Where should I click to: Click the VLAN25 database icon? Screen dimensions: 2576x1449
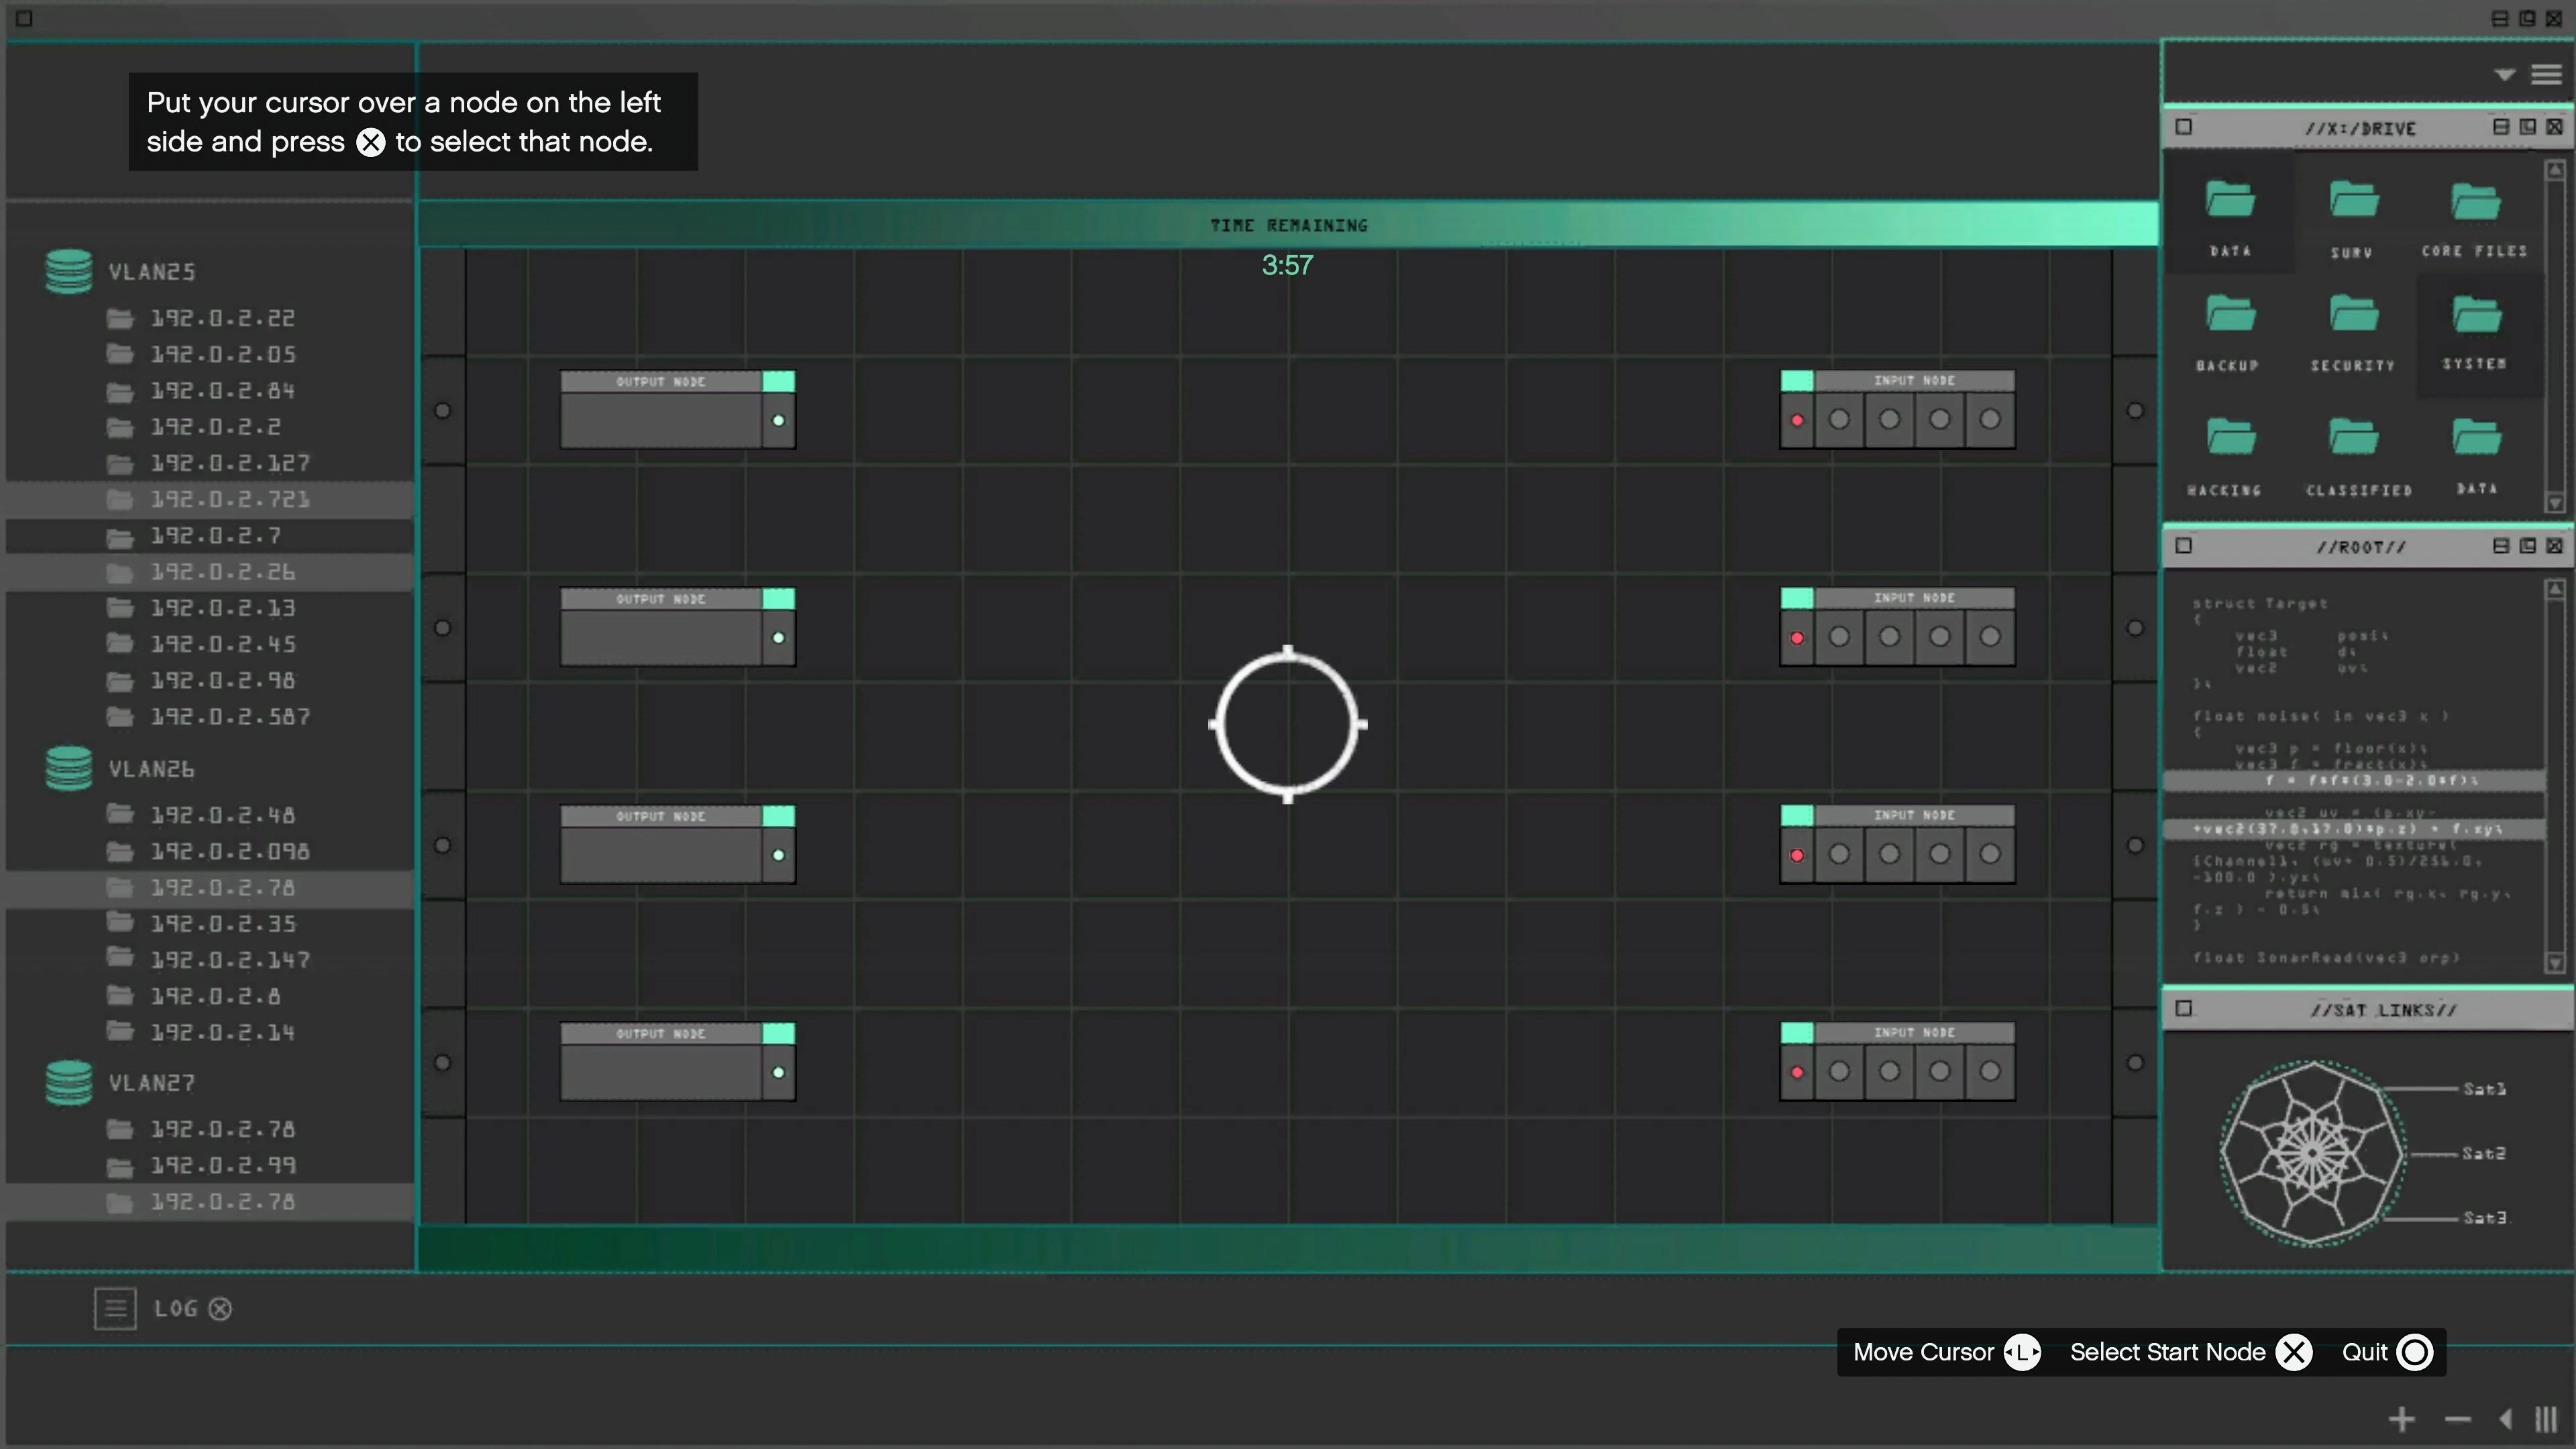69,271
